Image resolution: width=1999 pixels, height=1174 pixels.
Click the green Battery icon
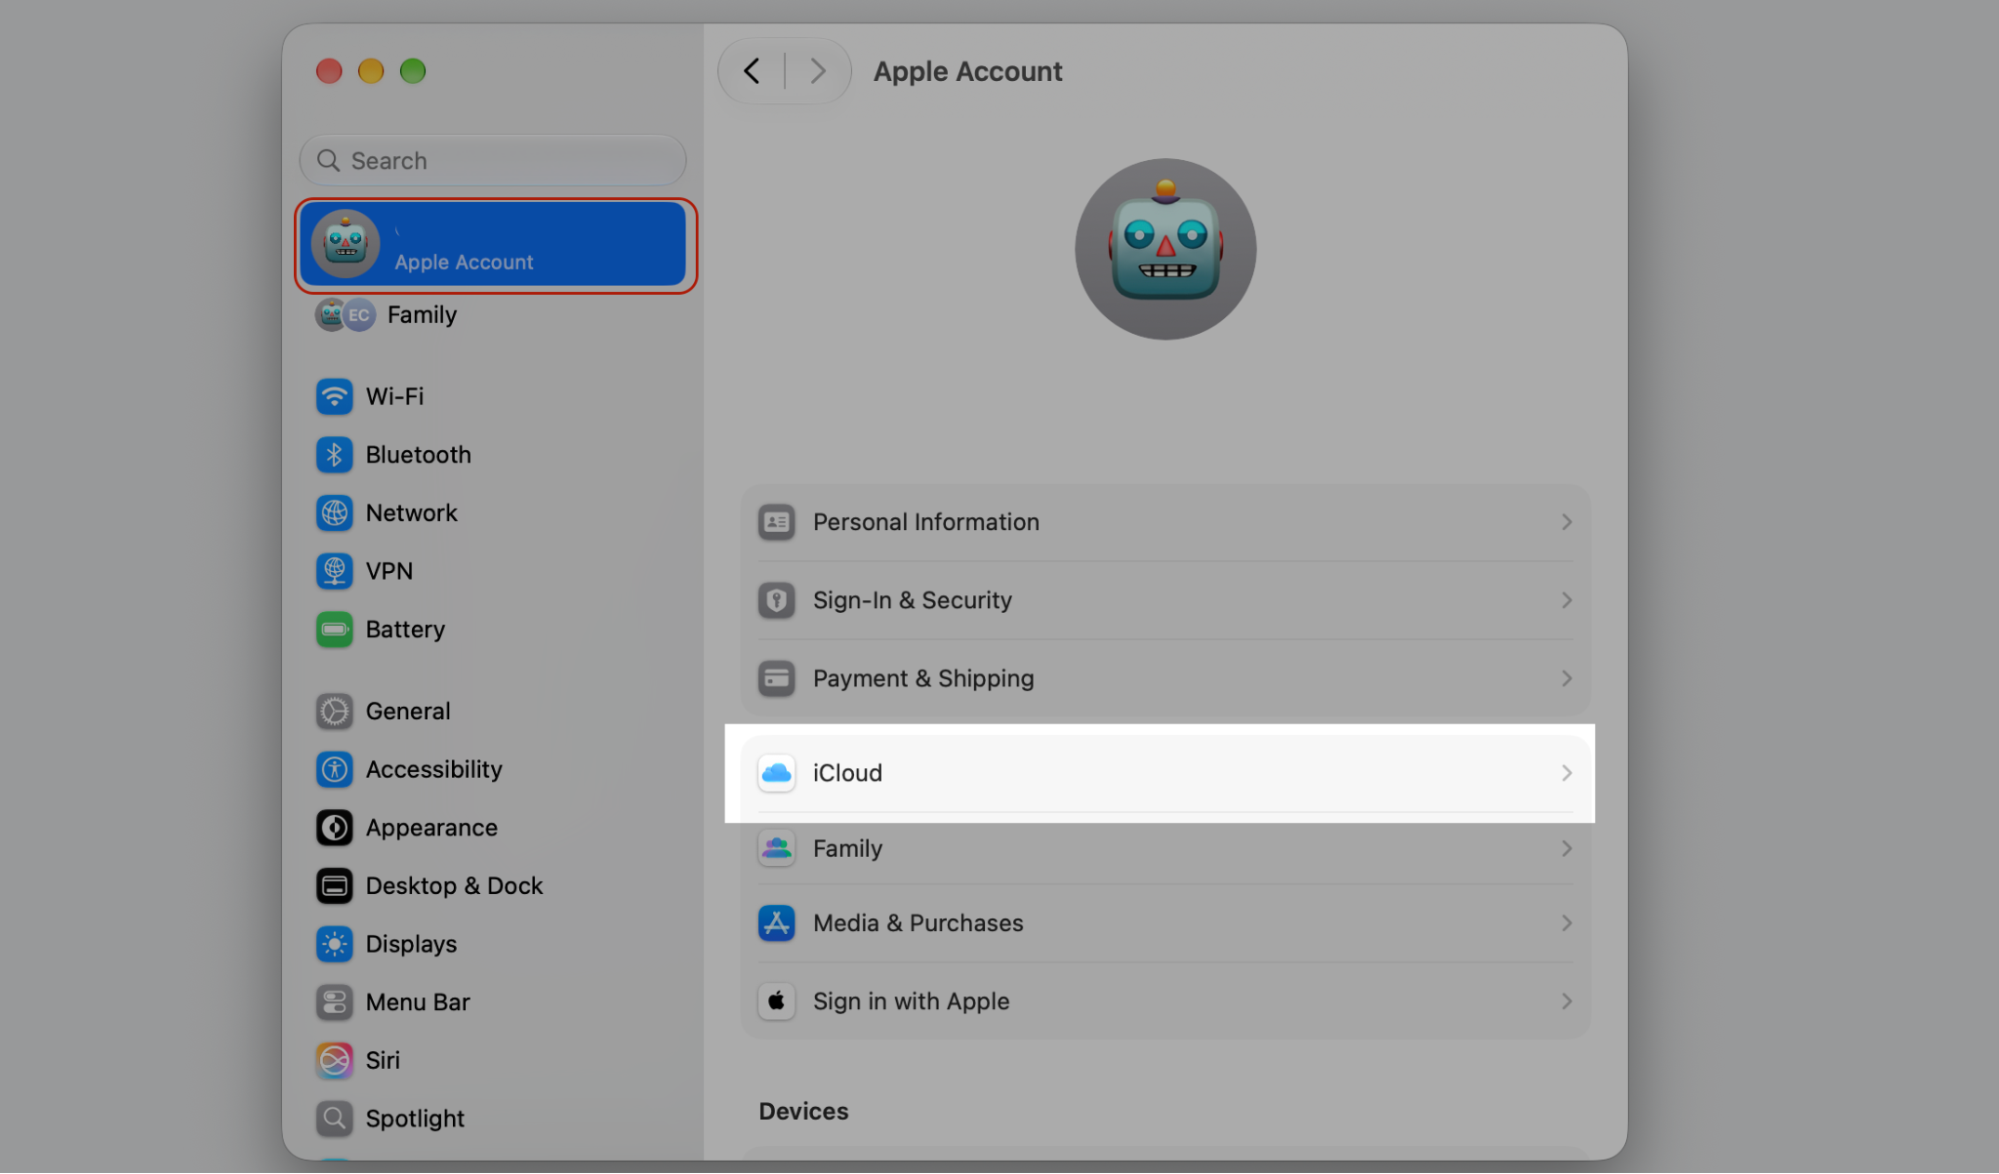[334, 629]
